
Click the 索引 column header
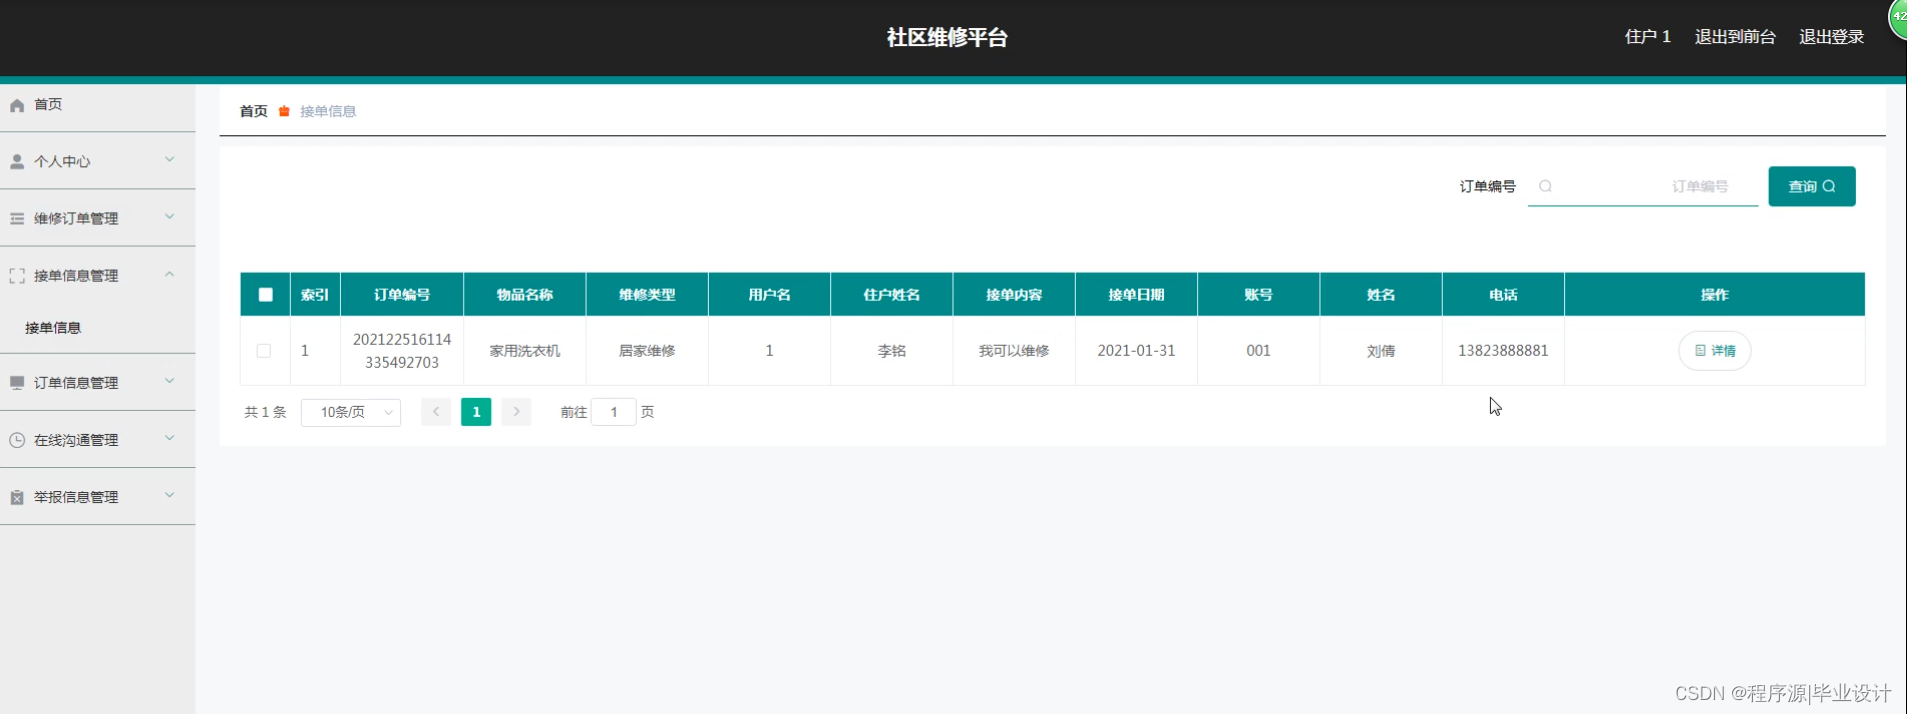(x=315, y=294)
